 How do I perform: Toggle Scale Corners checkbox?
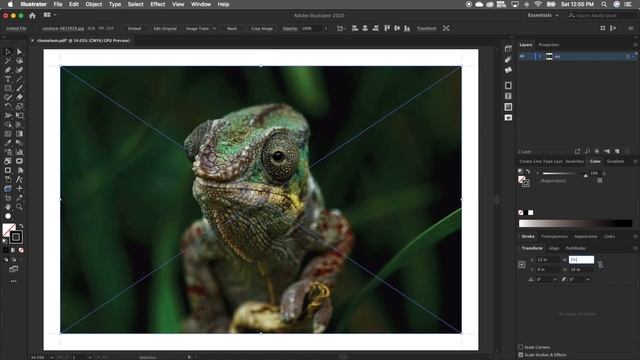coord(521,347)
